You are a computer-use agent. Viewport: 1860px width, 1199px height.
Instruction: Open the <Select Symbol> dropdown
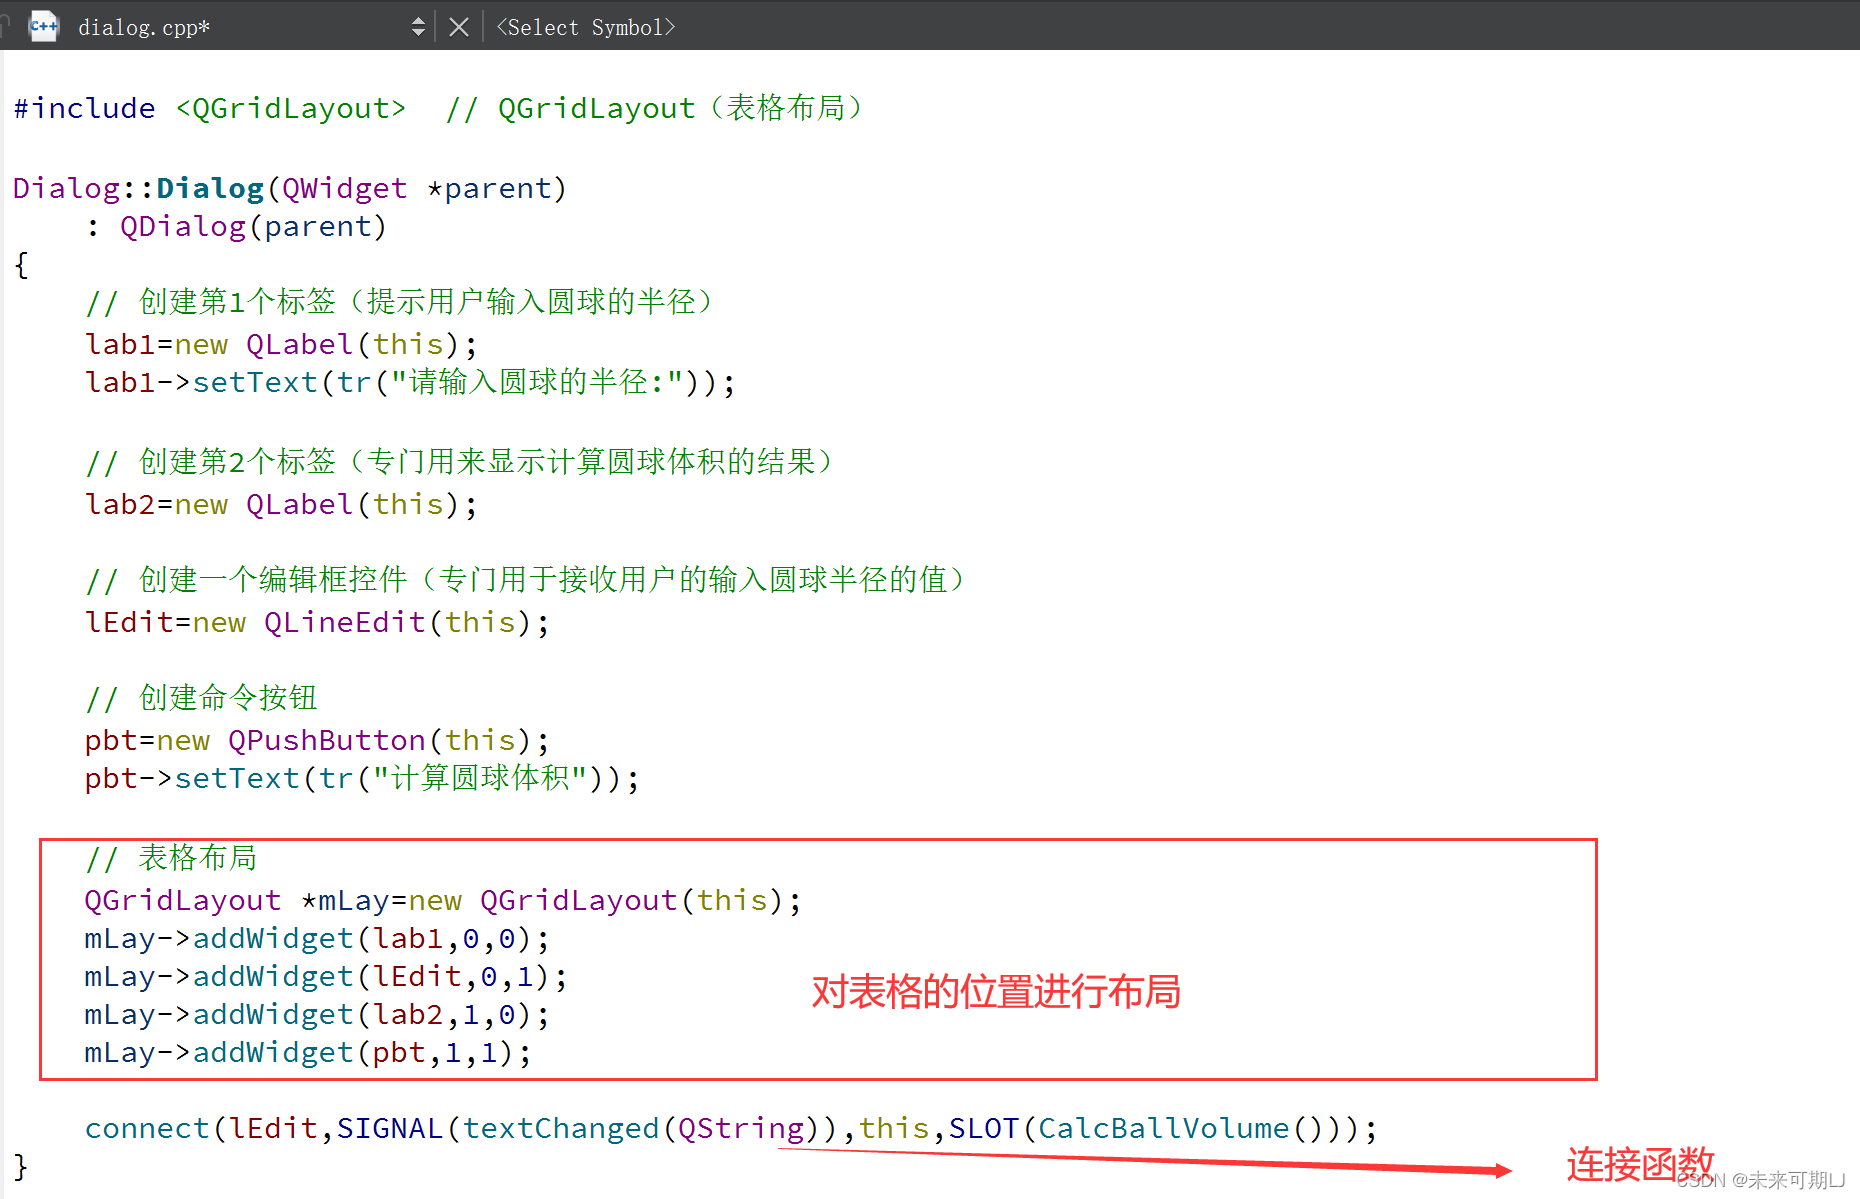(586, 27)
